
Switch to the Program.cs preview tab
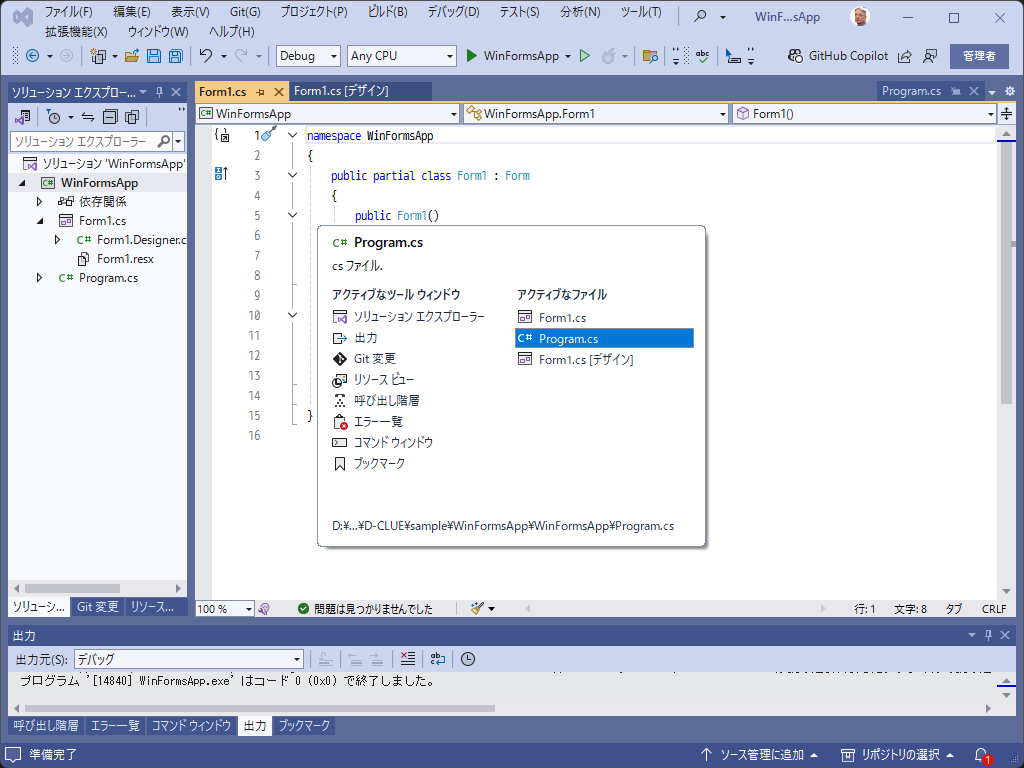pos(911,91)
